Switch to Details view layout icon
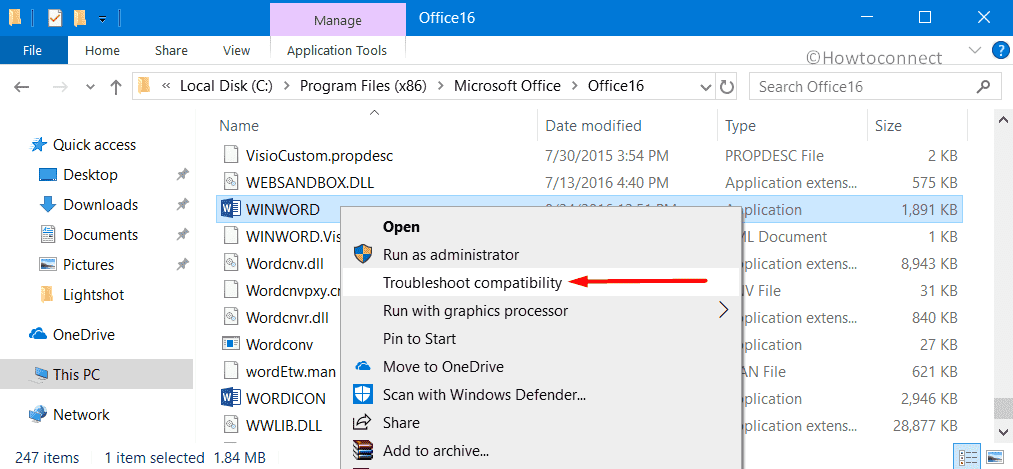This screenshot has width=1013, height=469. [965, 458]
